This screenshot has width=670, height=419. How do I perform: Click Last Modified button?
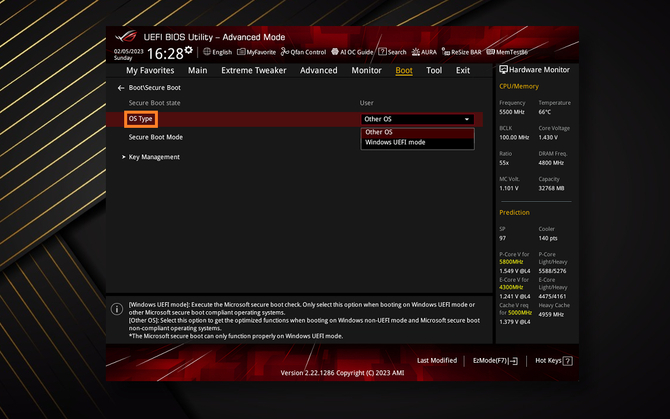437,360
